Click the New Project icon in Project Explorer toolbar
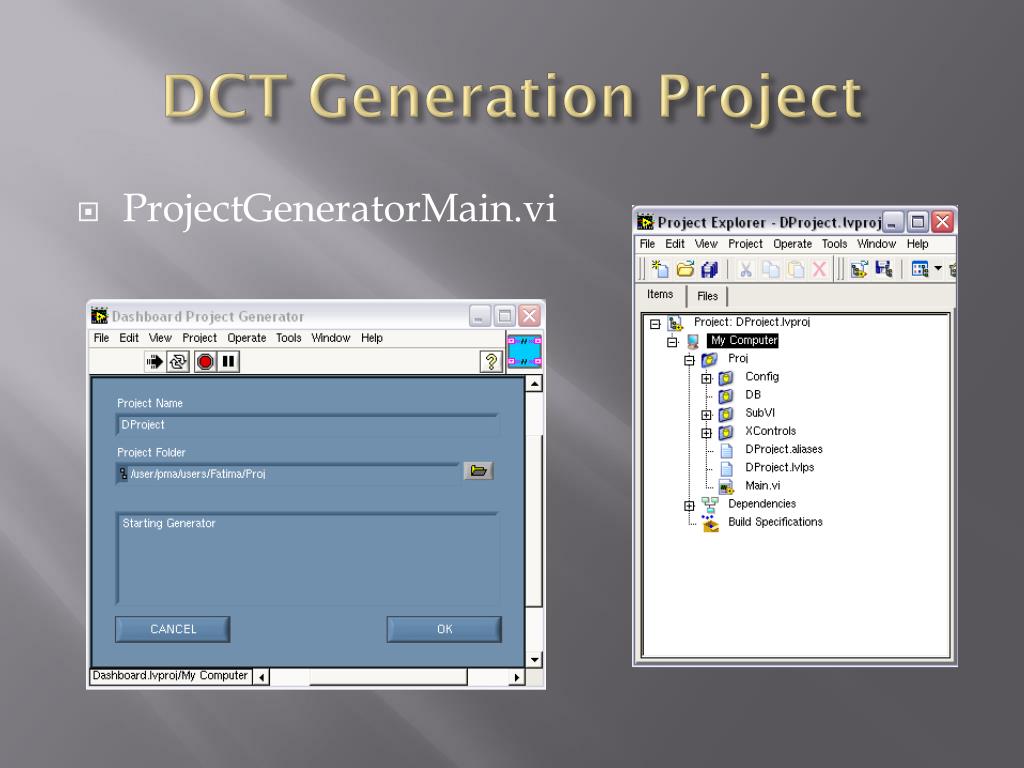Viewport: 1024px width, 768px height. 660,268
